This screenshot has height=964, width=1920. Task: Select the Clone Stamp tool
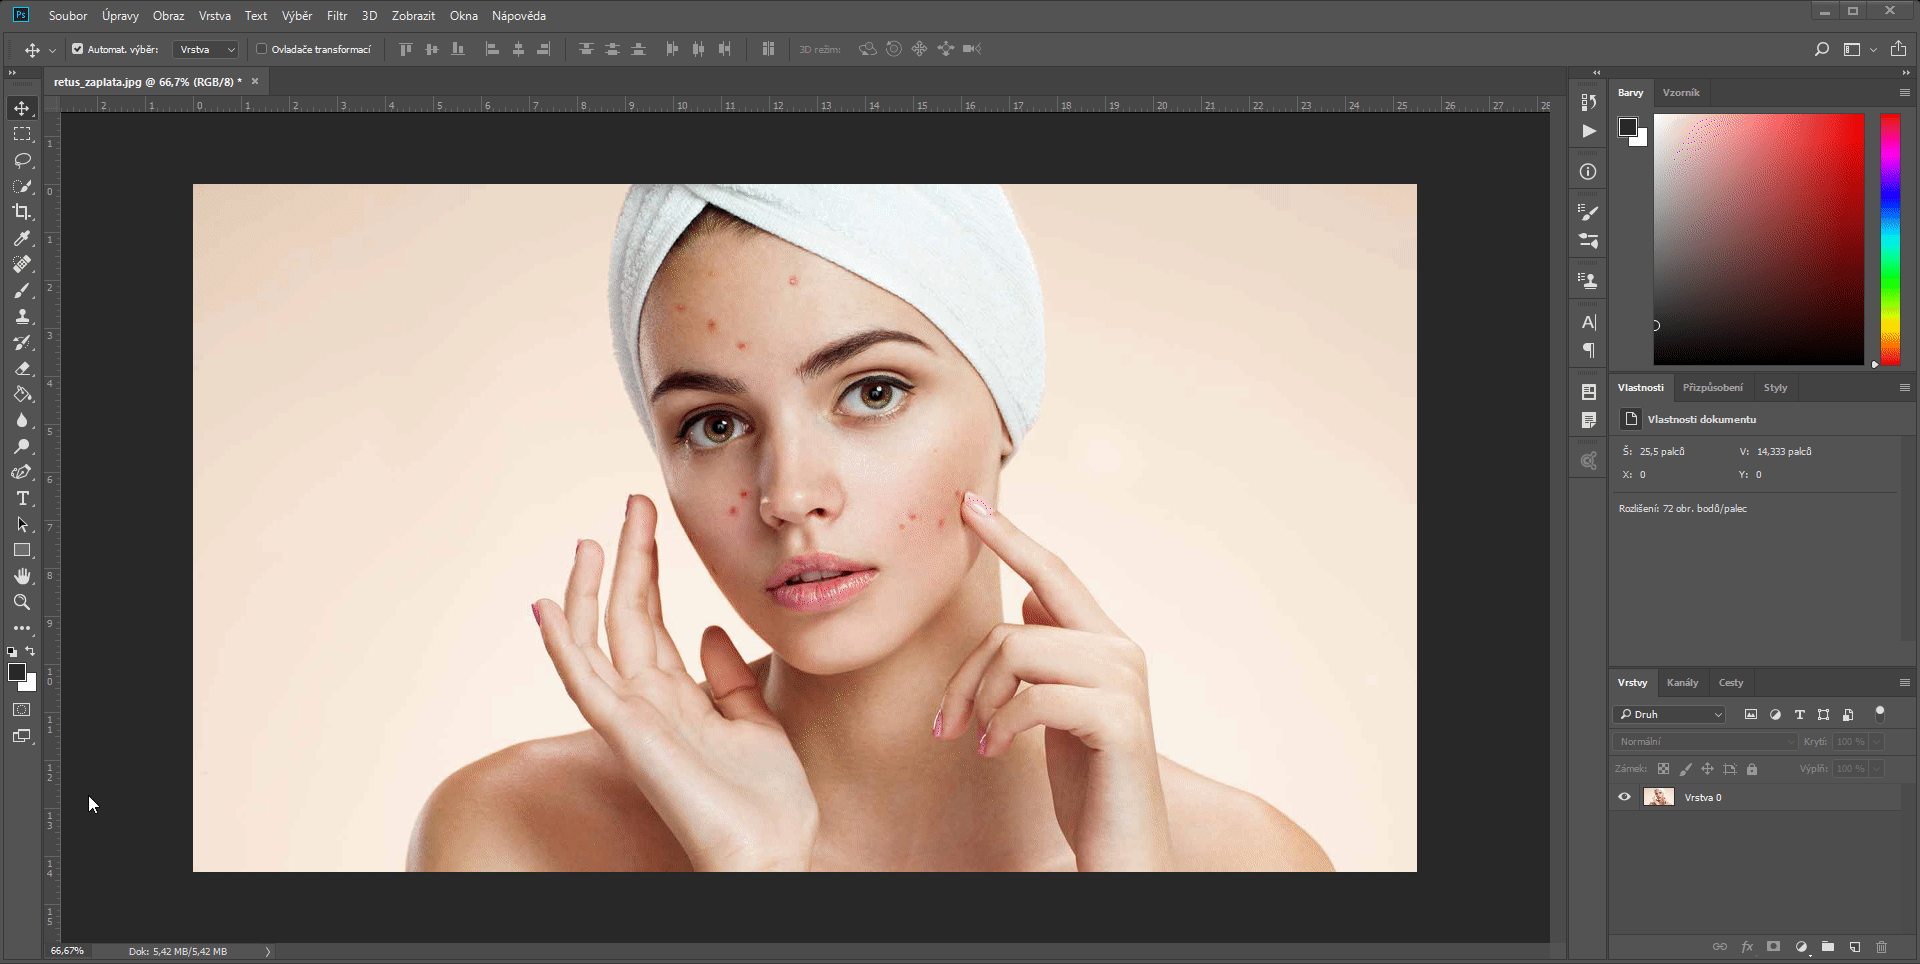click(x=22, y=316)
